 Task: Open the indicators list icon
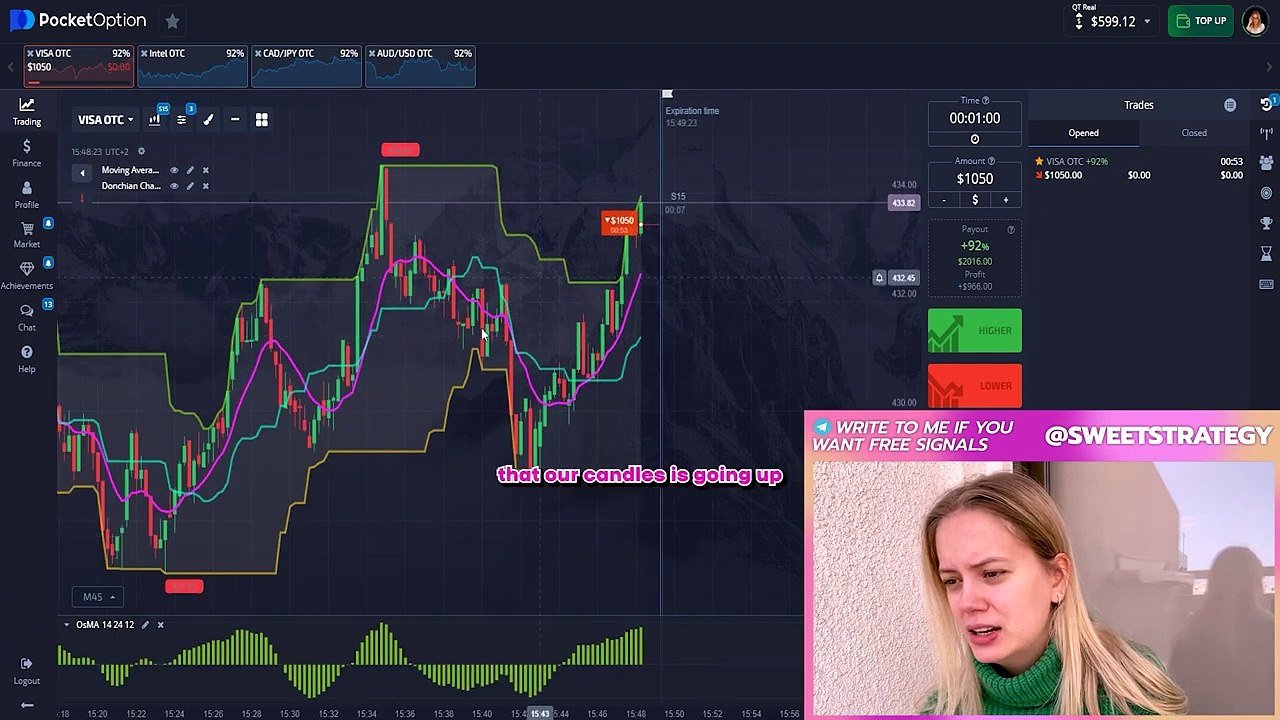[x=182, y=120]
